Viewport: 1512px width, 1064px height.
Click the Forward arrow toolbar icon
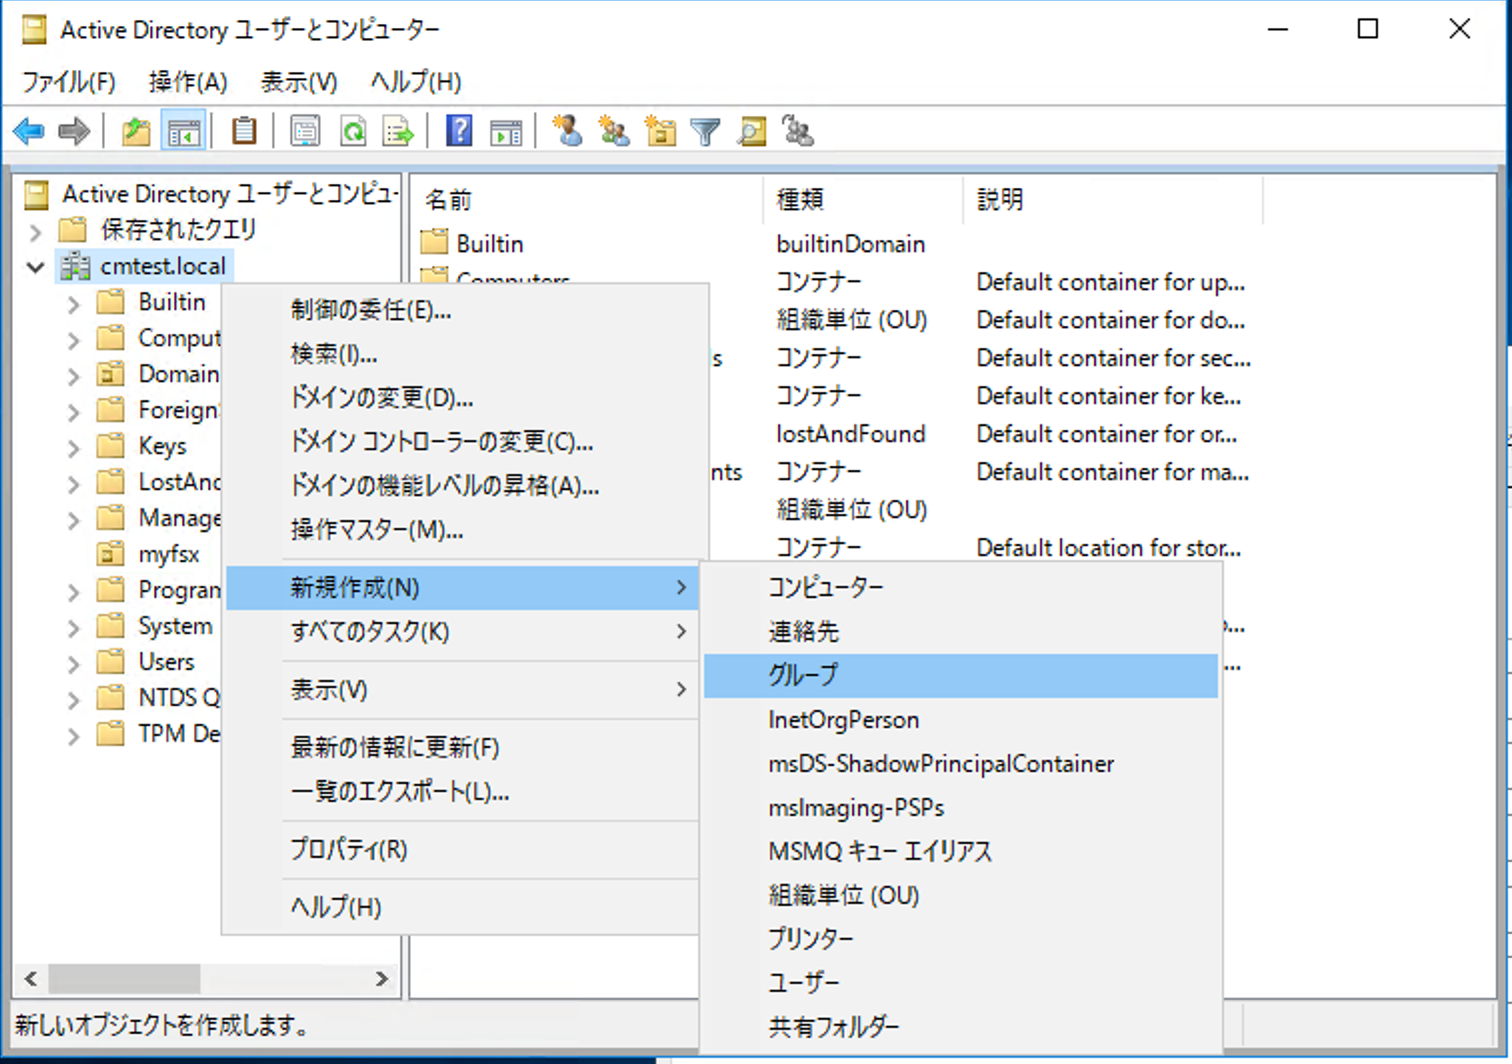pyautogui.click(x=74, y=131)
